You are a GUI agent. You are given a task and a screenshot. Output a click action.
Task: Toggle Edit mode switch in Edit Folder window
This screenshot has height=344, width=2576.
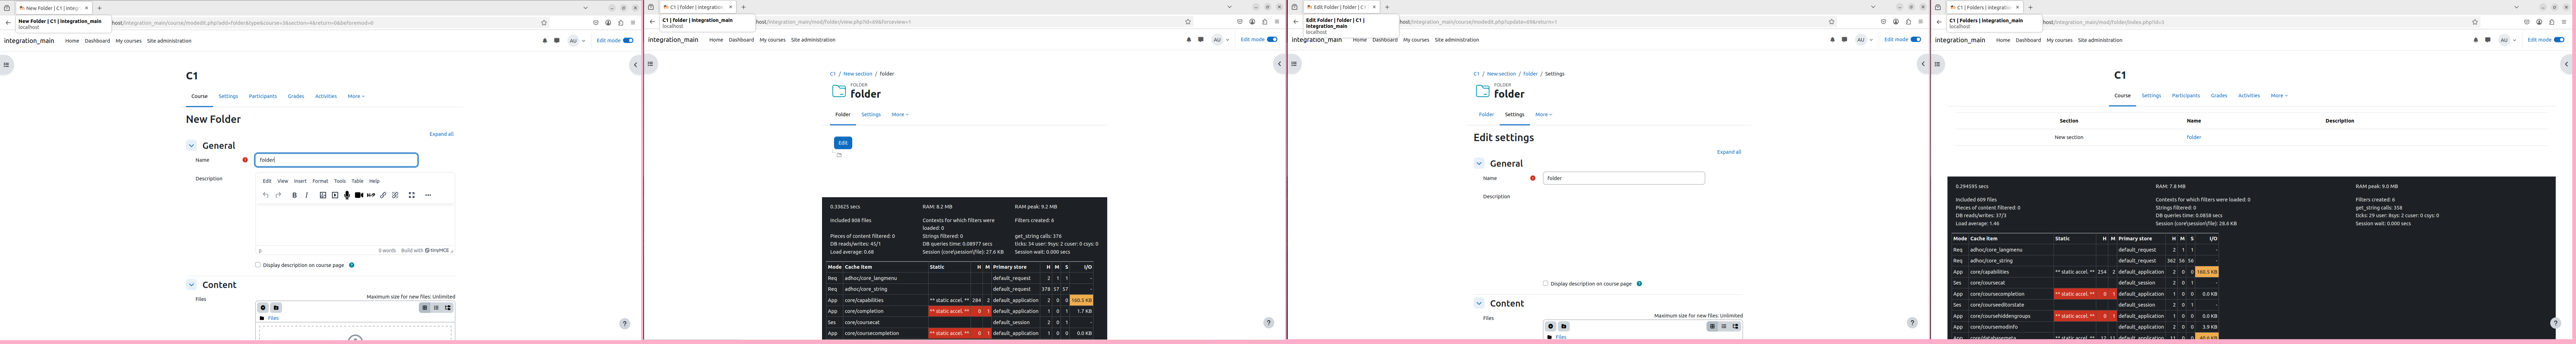coord(1916,40)
